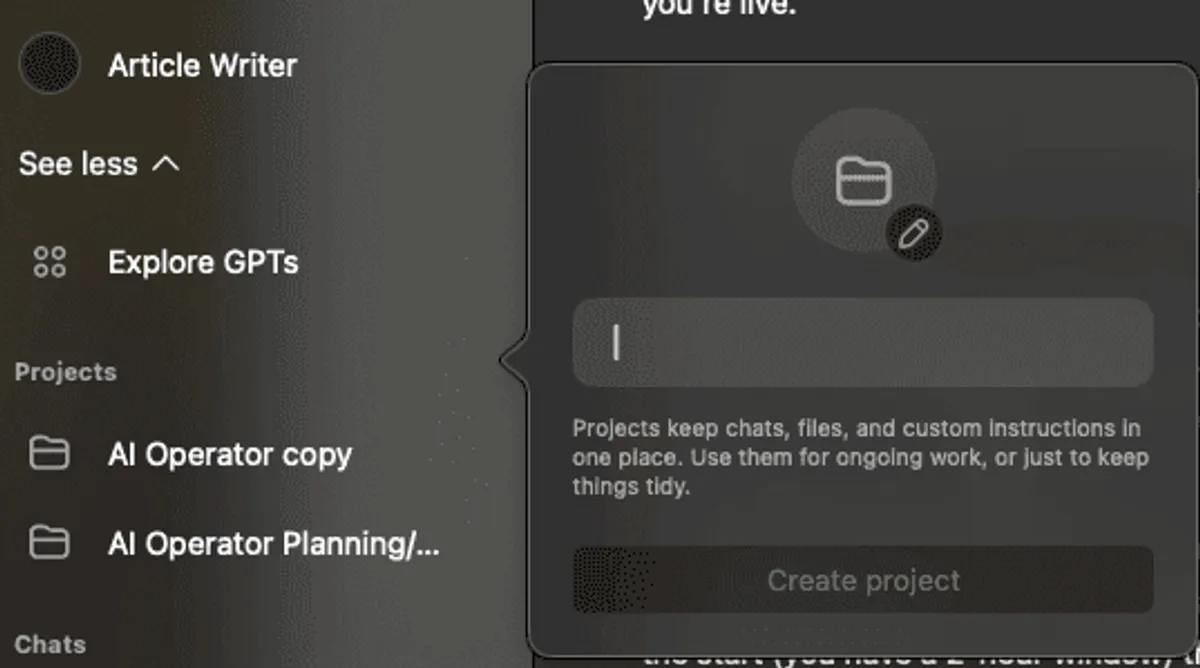Collapse the list with the See less chevron
This screenshot has width=1200, height=668.
tap(165, 163)
